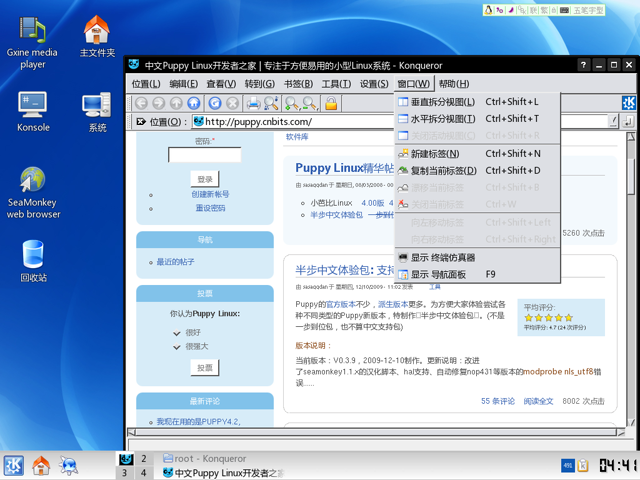This screenshot has height=480, width=640.
Task: Choose 水平拆分视图(T) menu entry
Action: tap(477, 119)
